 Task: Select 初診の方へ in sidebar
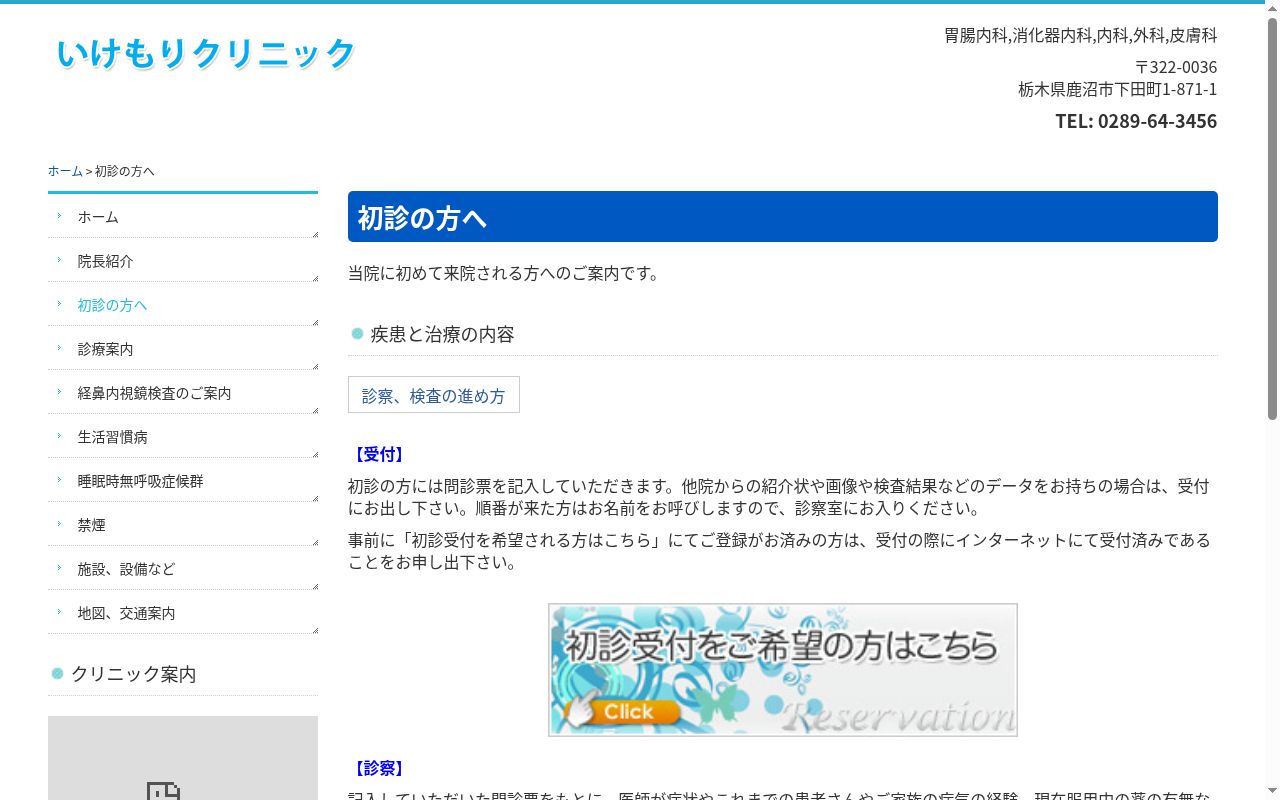click(183, 304)
